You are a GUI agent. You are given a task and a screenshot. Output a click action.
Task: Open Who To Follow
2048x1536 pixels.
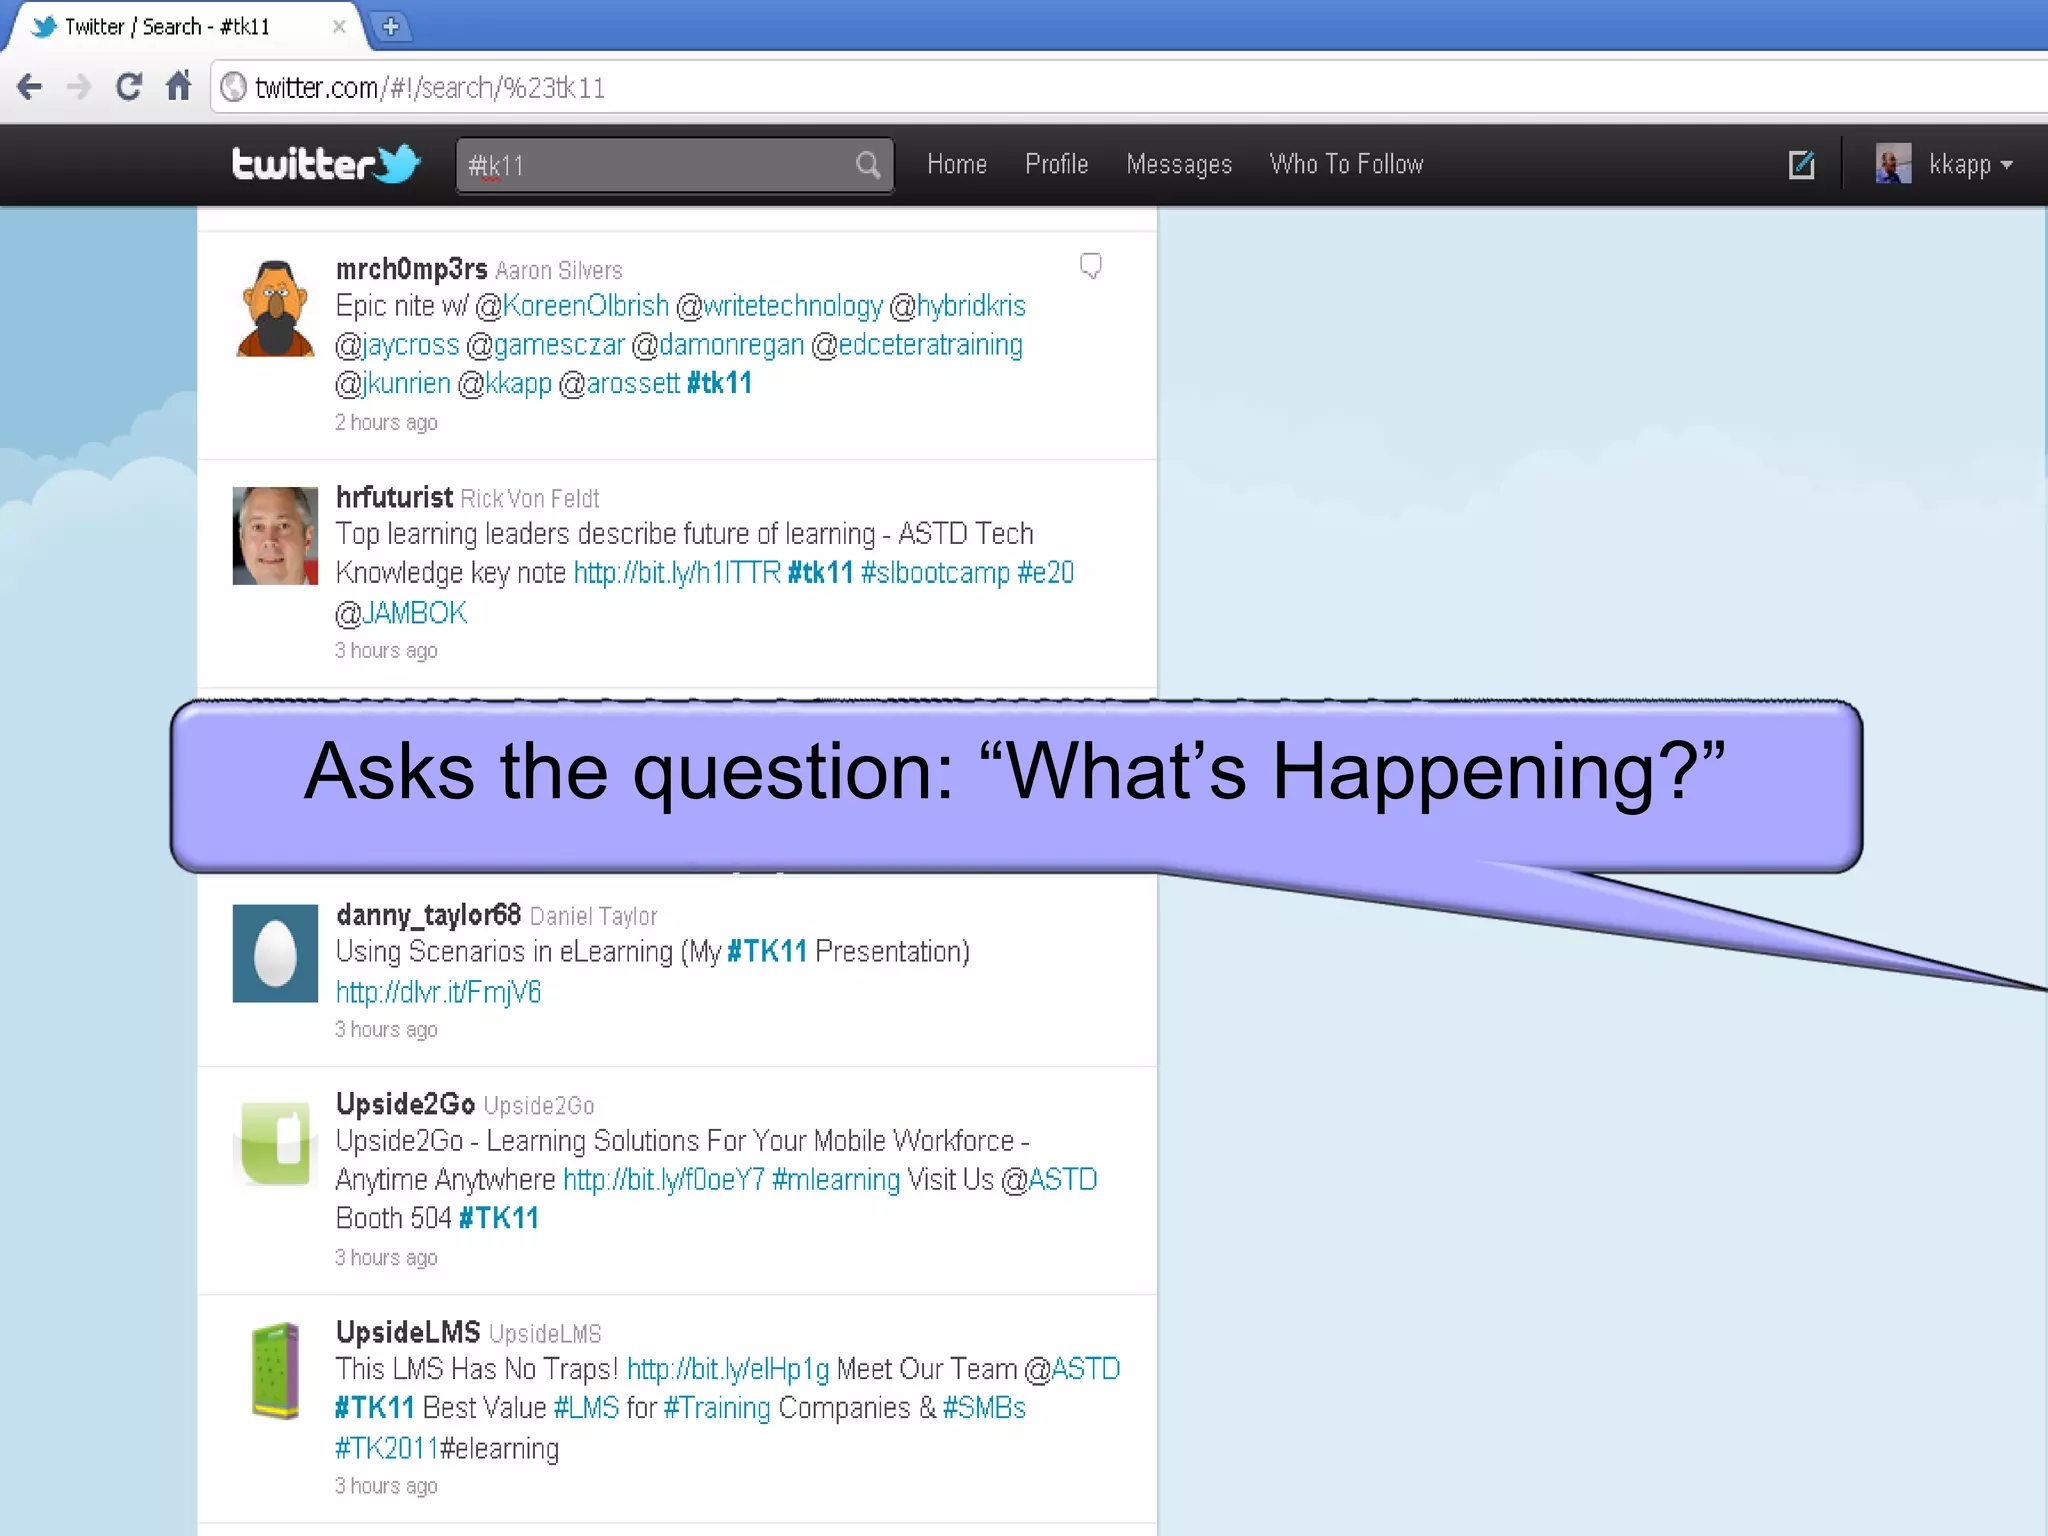(x=1346, y=164)
